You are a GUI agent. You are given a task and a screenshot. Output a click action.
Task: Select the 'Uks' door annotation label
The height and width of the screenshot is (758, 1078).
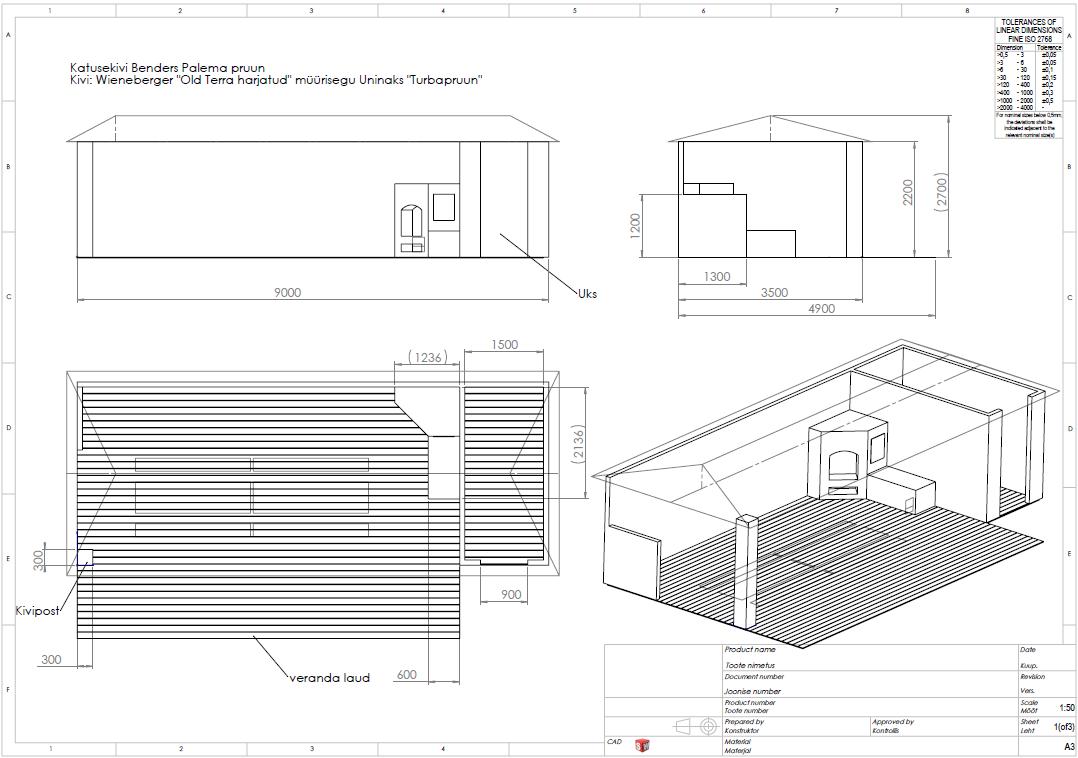pyautogui.click(x=587, y=293)
